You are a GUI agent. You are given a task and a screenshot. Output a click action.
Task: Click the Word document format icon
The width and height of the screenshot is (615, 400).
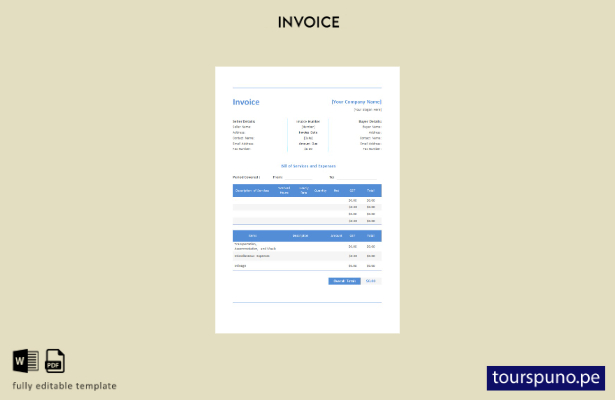pyautogui.click(x=26, y=361)
